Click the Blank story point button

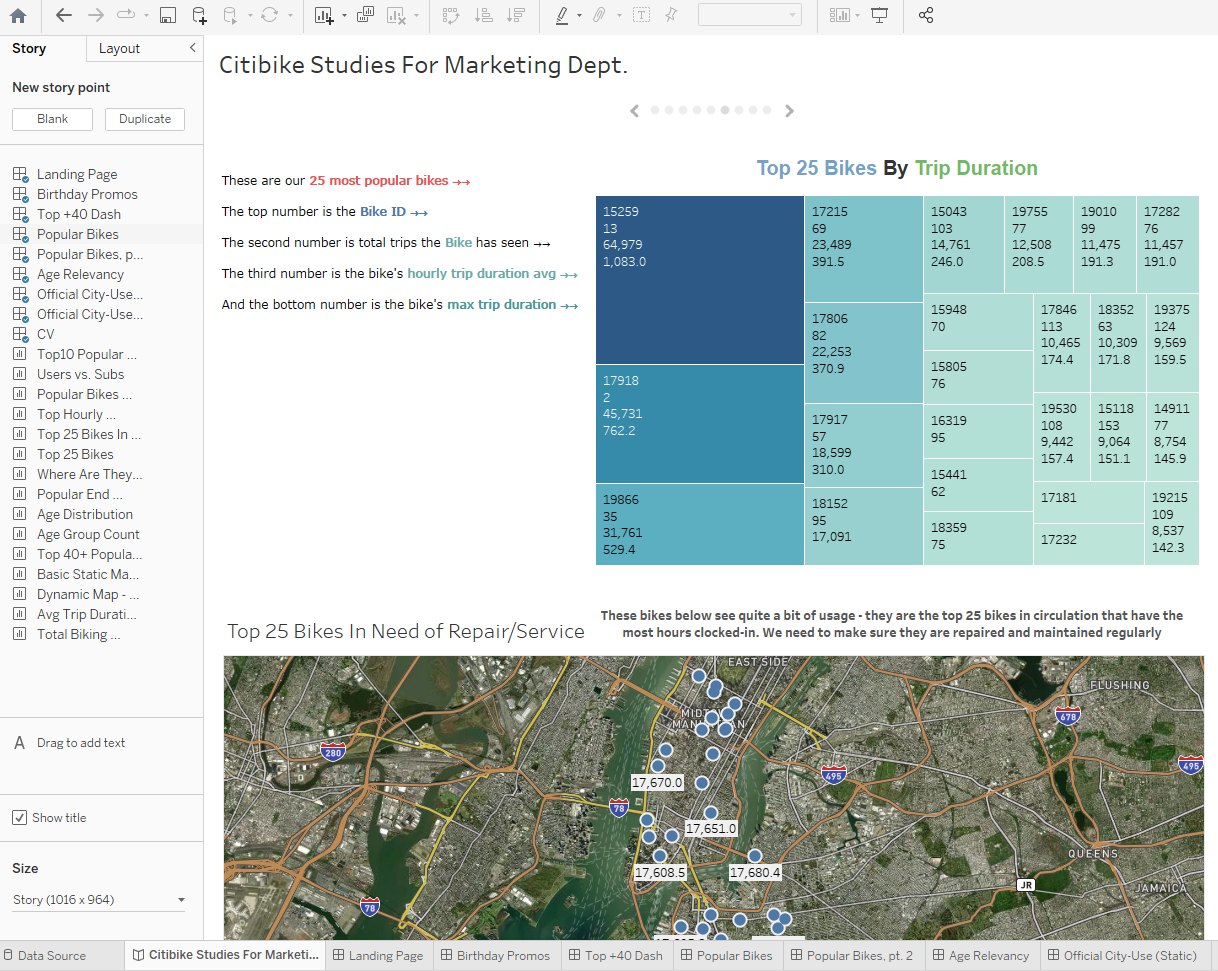point(52,118)
